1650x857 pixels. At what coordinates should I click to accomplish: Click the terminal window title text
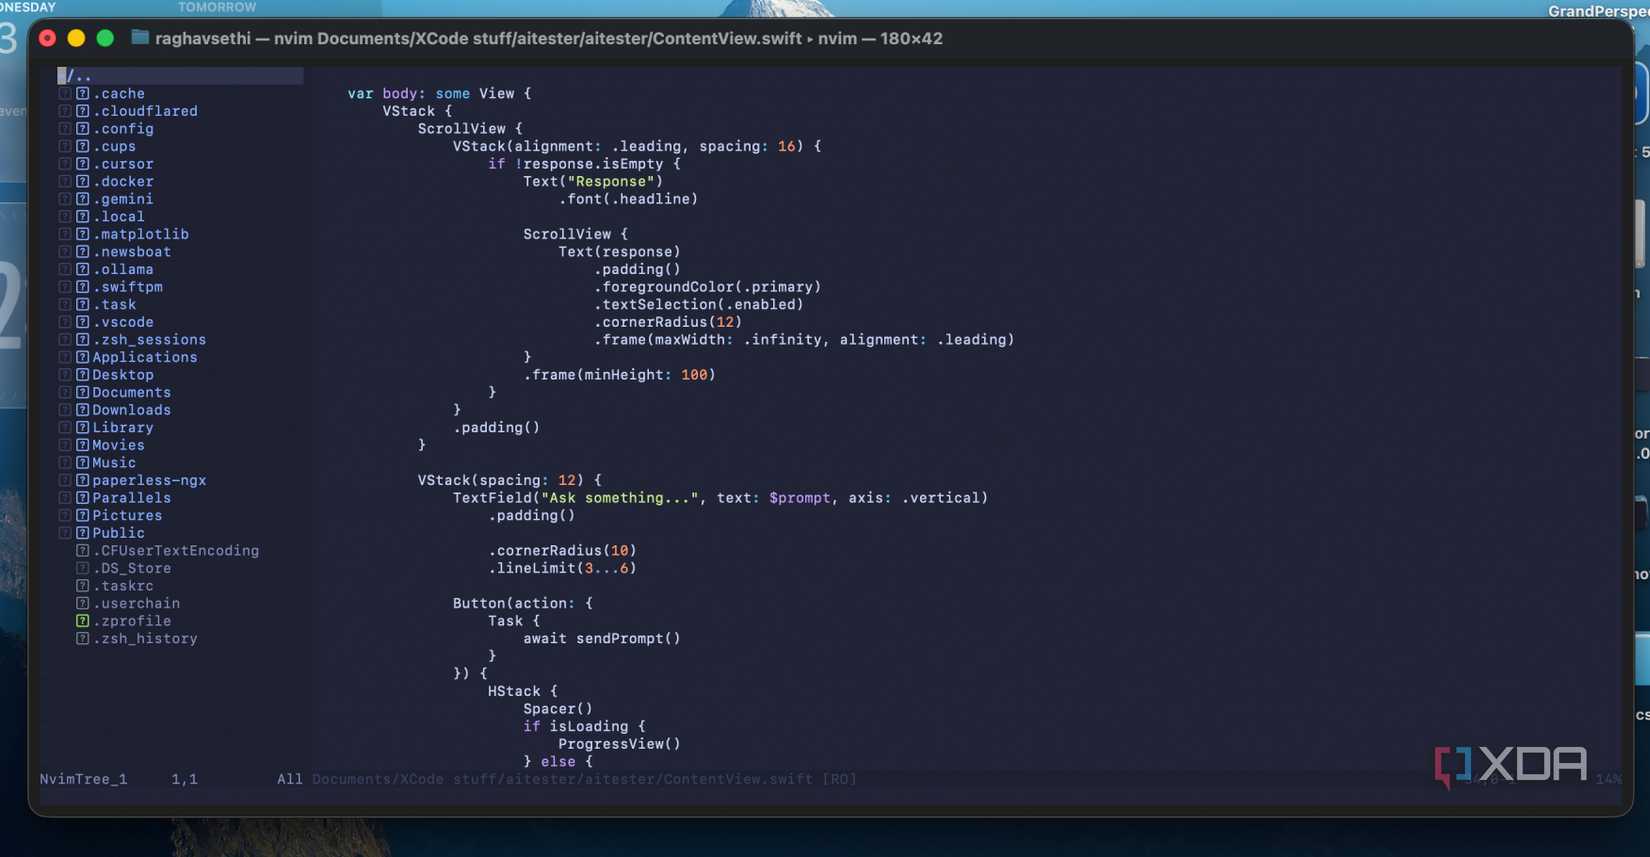tap(549, 38)
